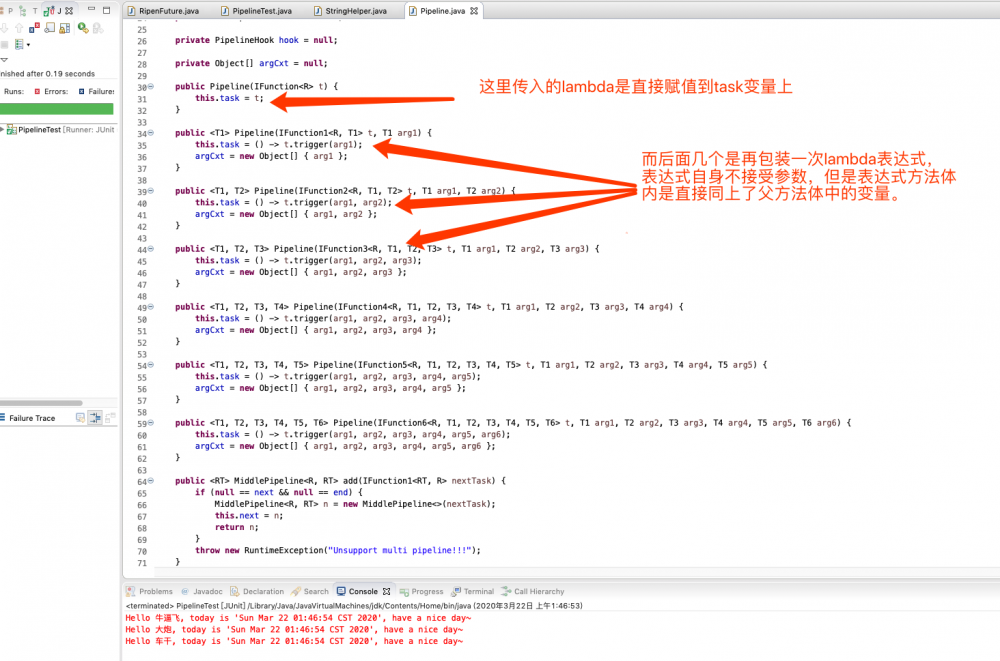Open the Search view tab
The image size is (1000, 661).
310,591
